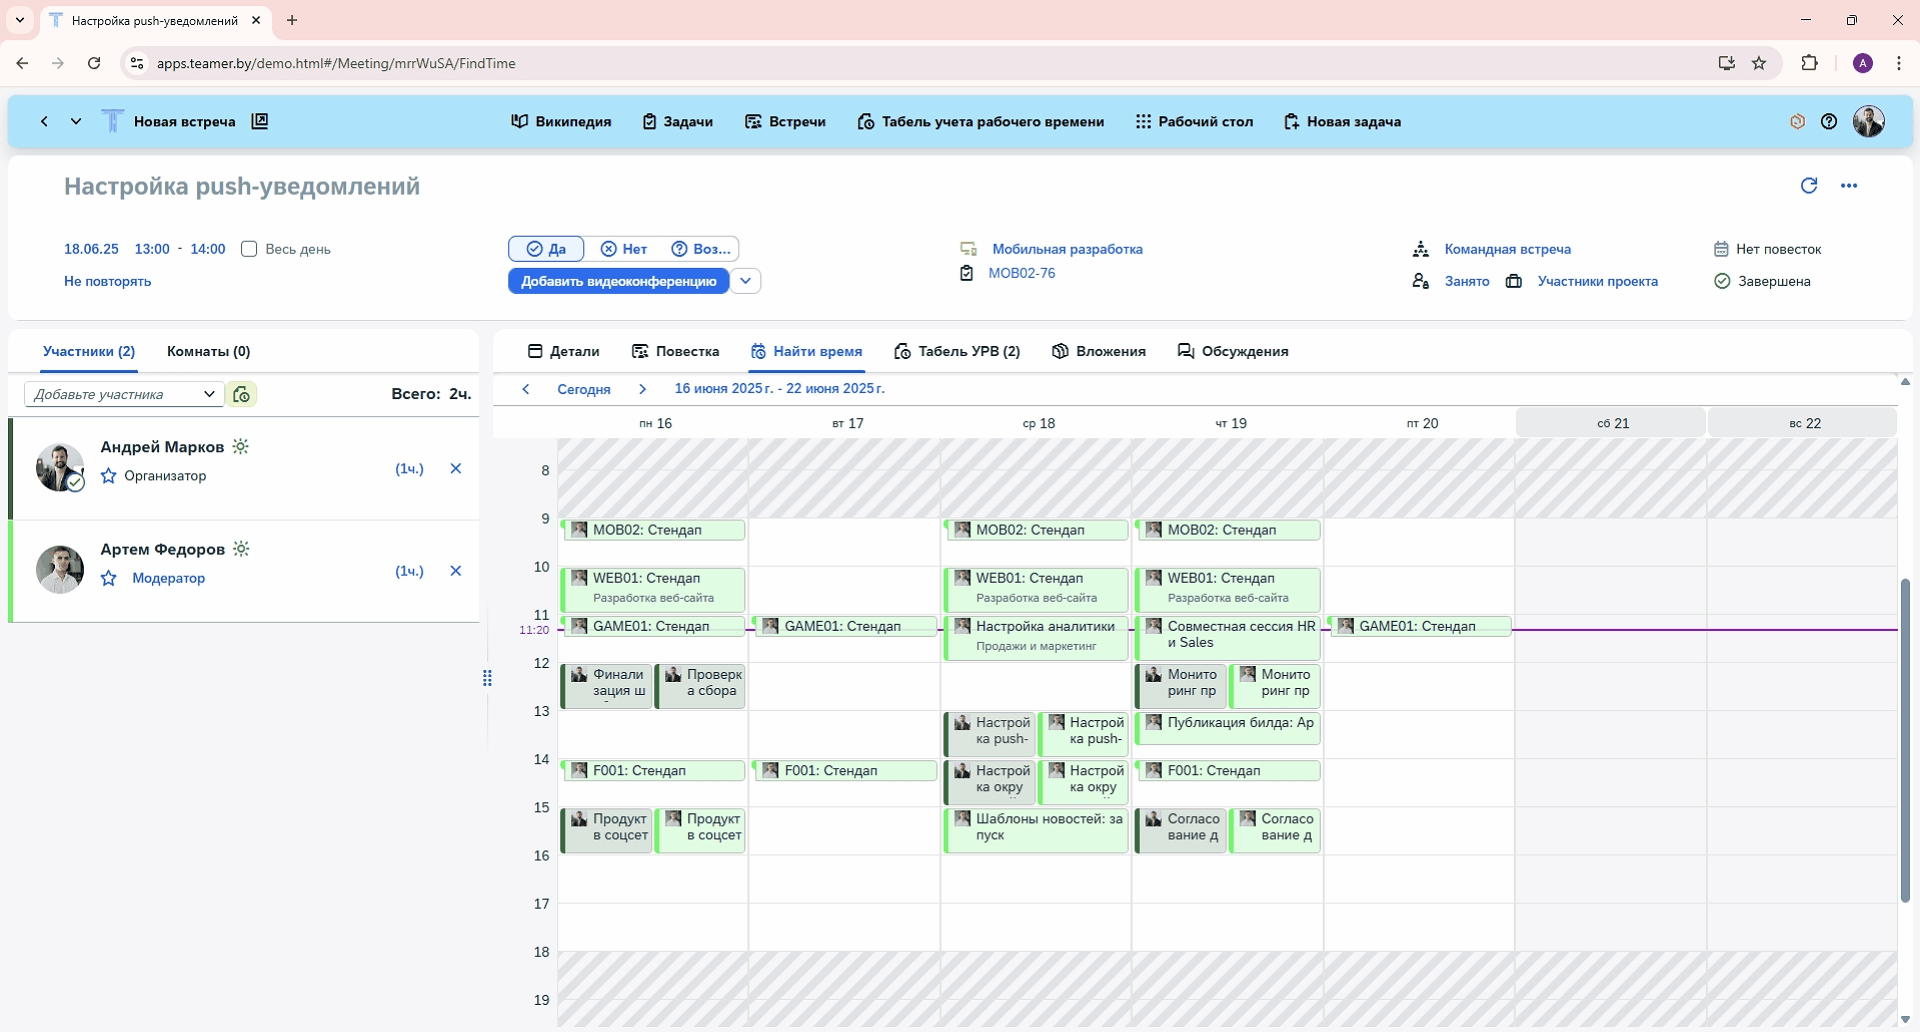1920x1032 pixels.
Task: Click star icon next to Модератор role
Action: 109,578
